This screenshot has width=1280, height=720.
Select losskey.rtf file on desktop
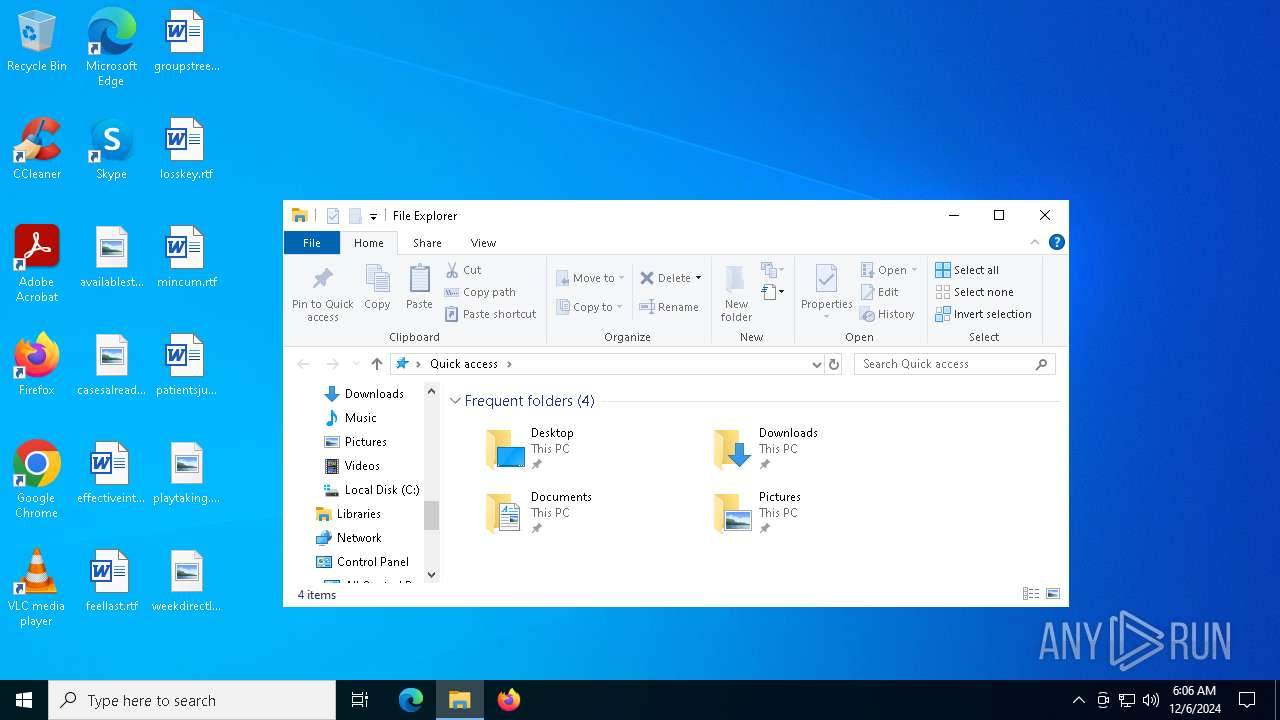[186, 150]
